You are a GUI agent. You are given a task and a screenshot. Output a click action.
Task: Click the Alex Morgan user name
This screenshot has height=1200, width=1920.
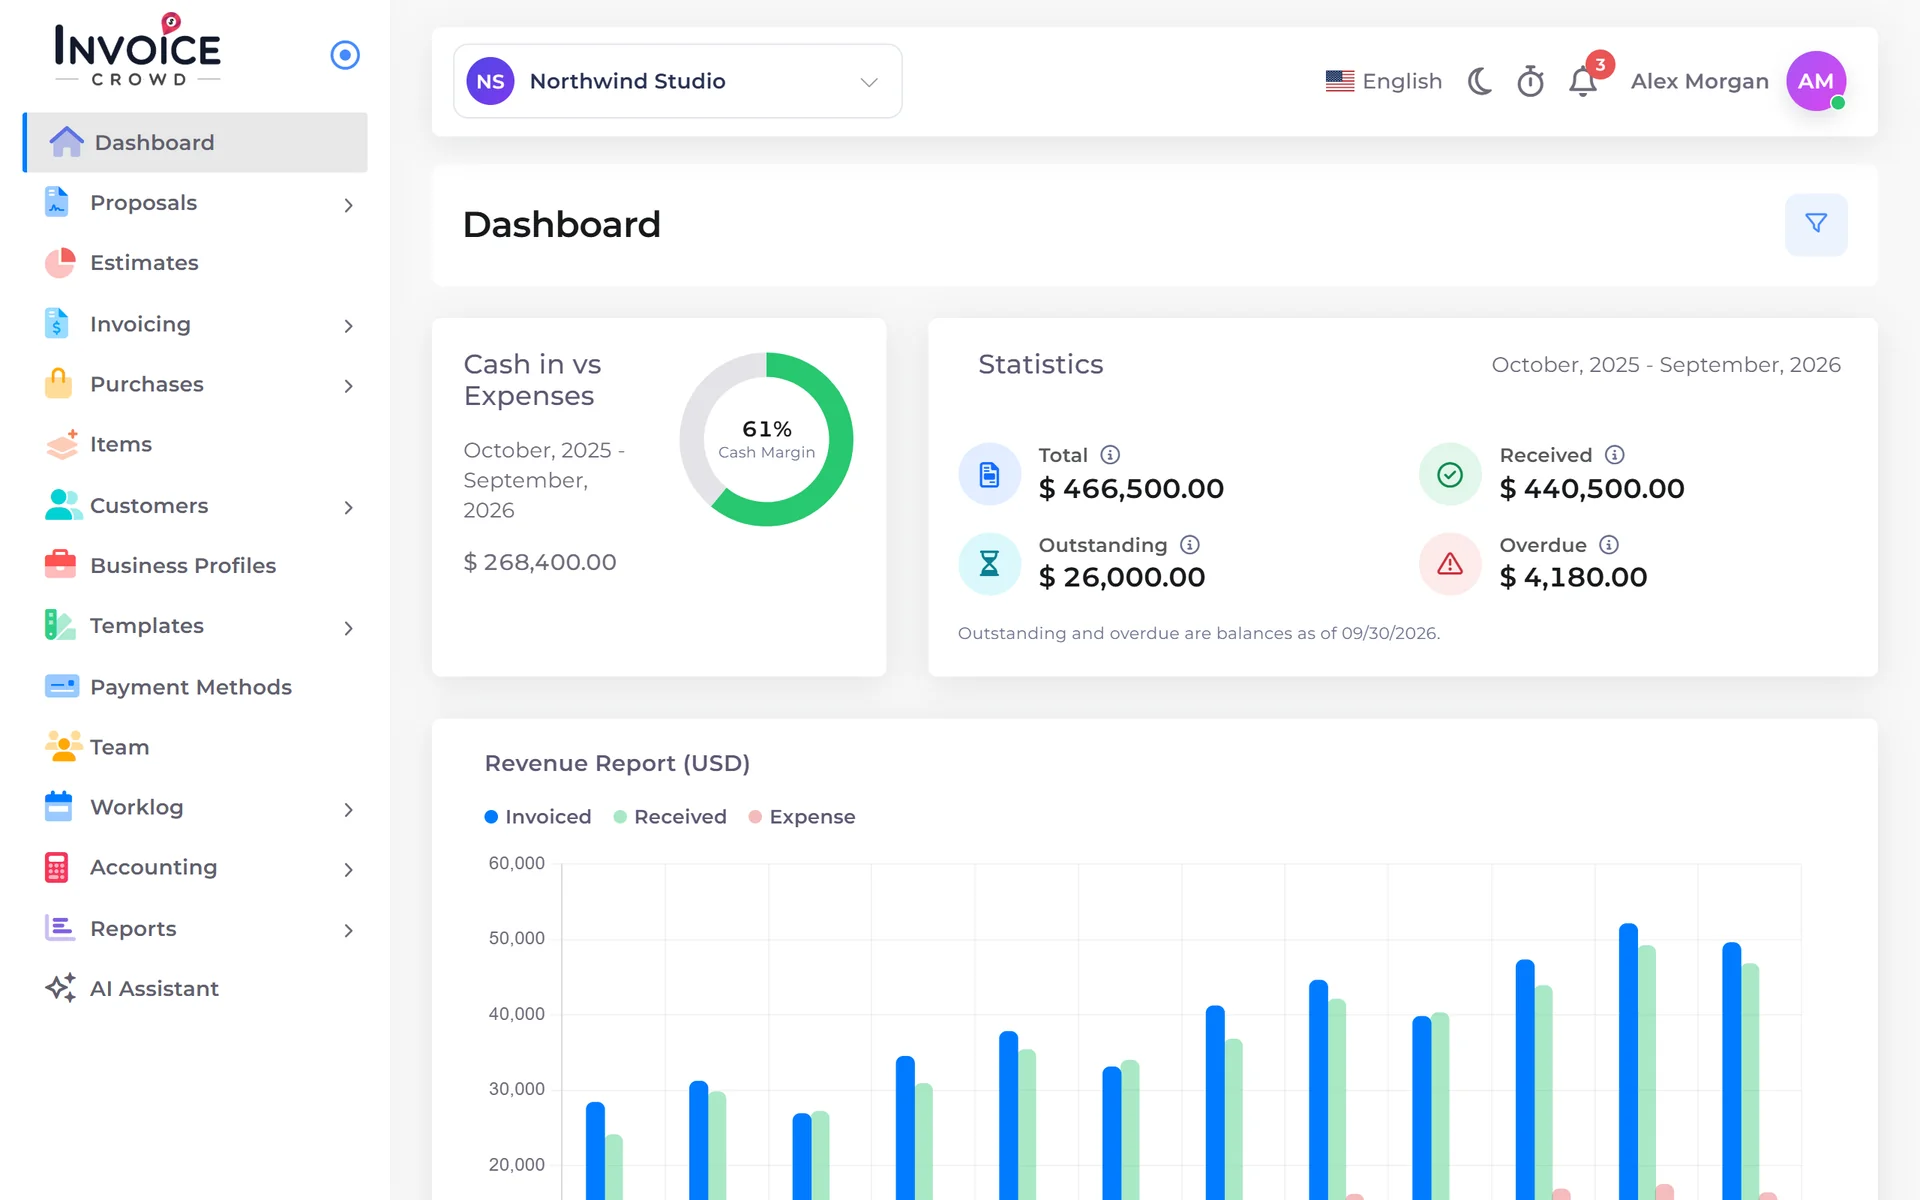(1700, 81)
